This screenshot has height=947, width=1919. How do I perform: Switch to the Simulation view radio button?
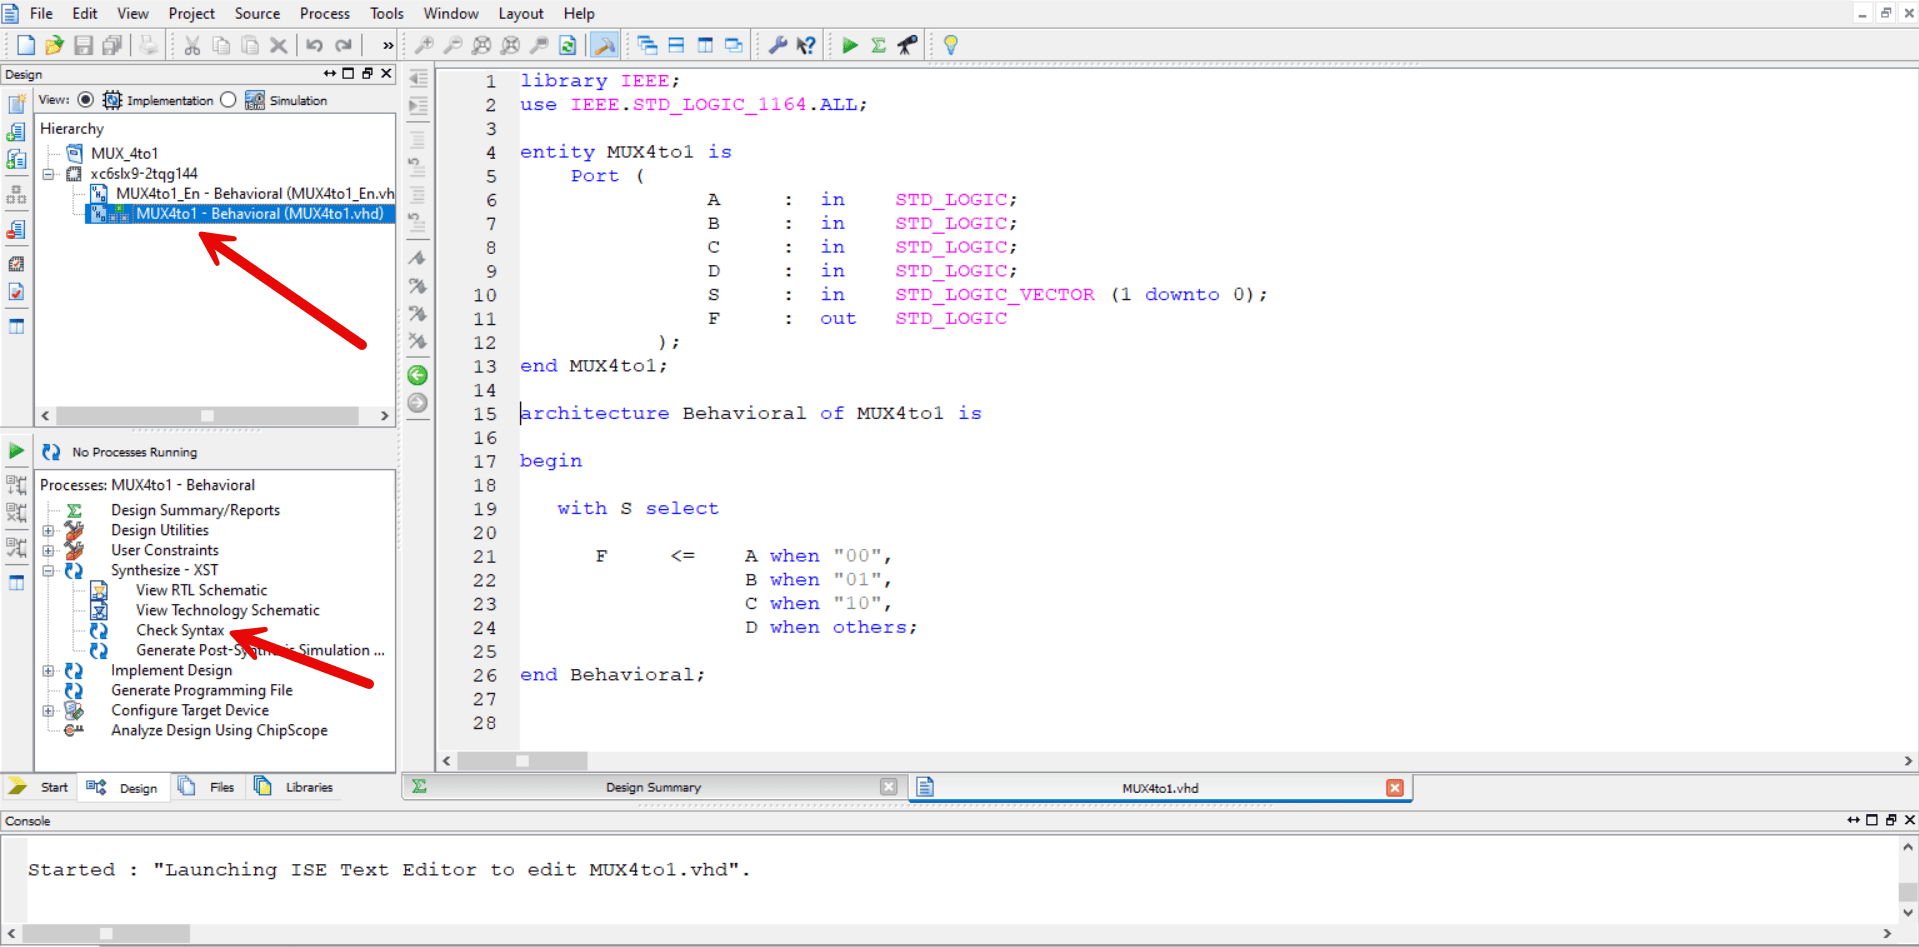(228, 99)
